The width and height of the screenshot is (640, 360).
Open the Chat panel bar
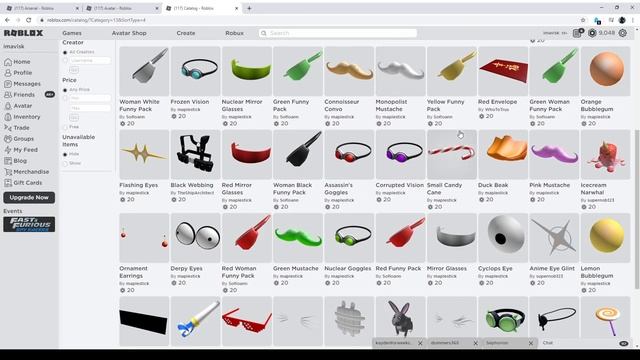584,343
